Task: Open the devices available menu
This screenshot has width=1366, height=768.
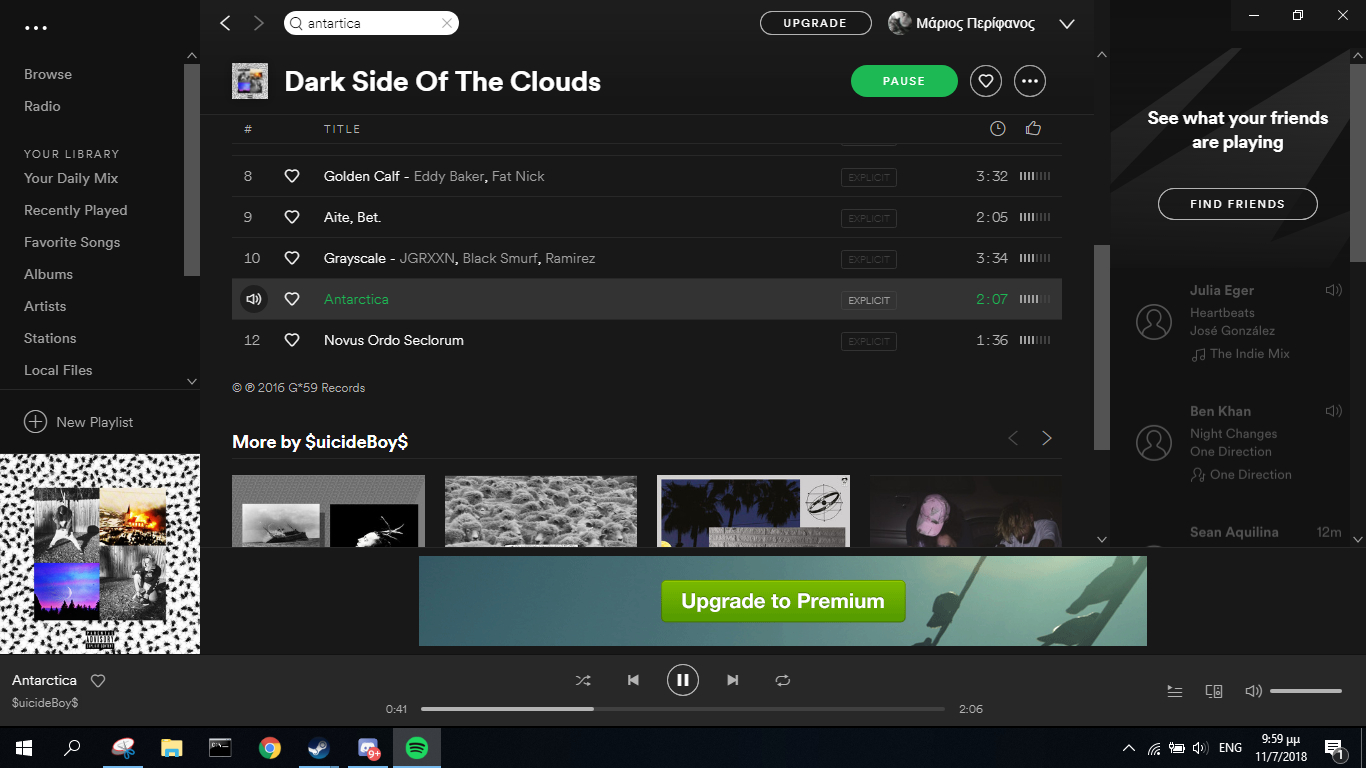Action: click(x=1214, y=691)
